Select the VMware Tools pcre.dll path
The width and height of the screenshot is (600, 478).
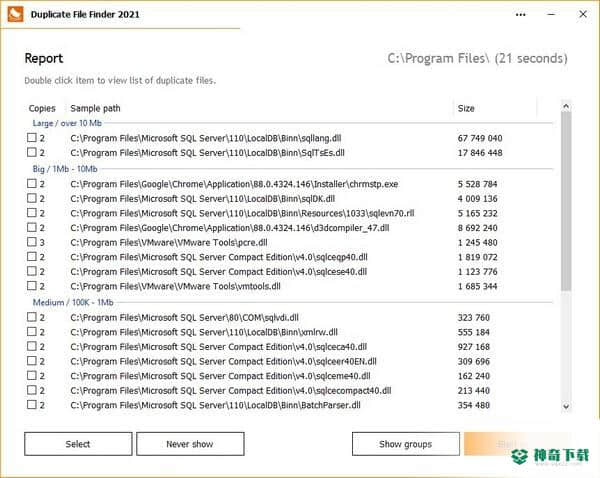point(169,242)
